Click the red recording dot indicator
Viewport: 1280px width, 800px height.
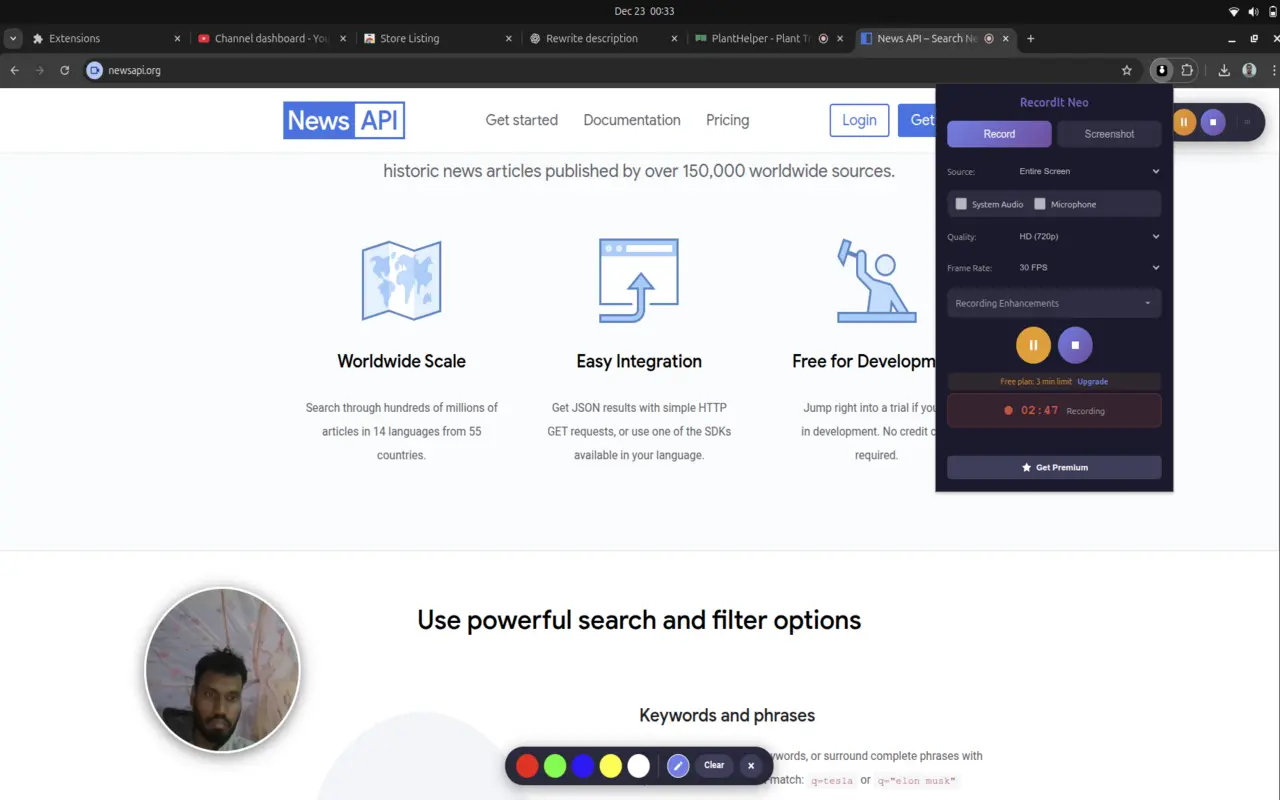click(x=1009, y=410)
